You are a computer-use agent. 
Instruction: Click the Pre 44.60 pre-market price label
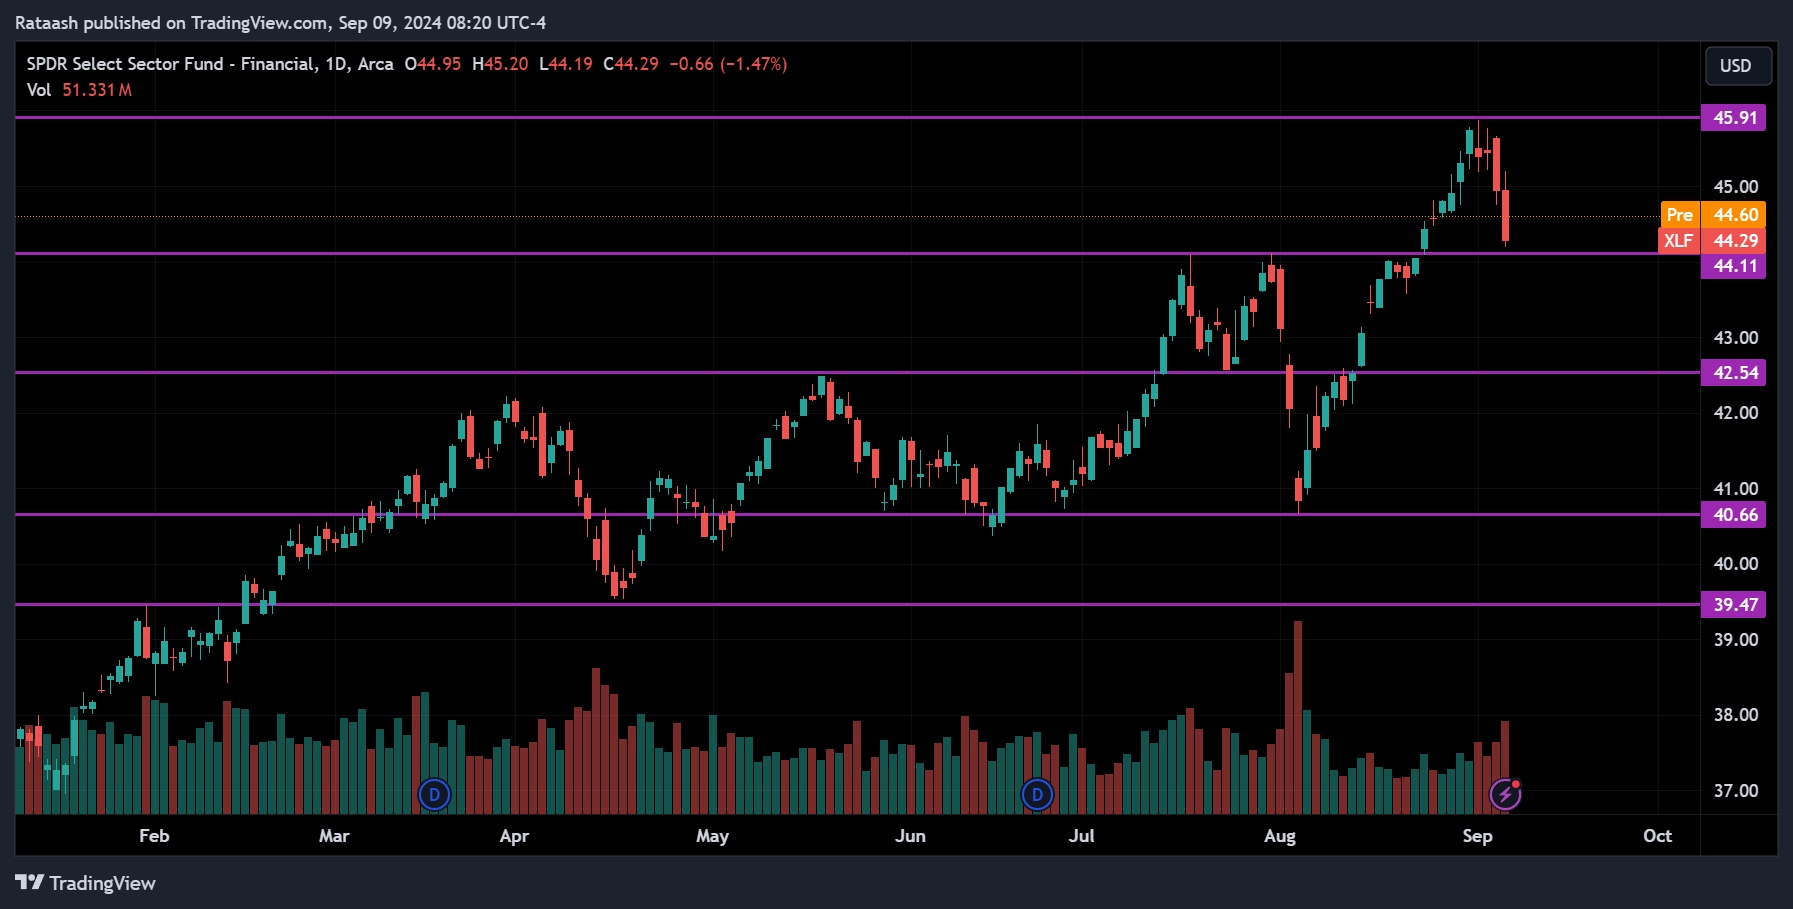(x=1713, y=215)
